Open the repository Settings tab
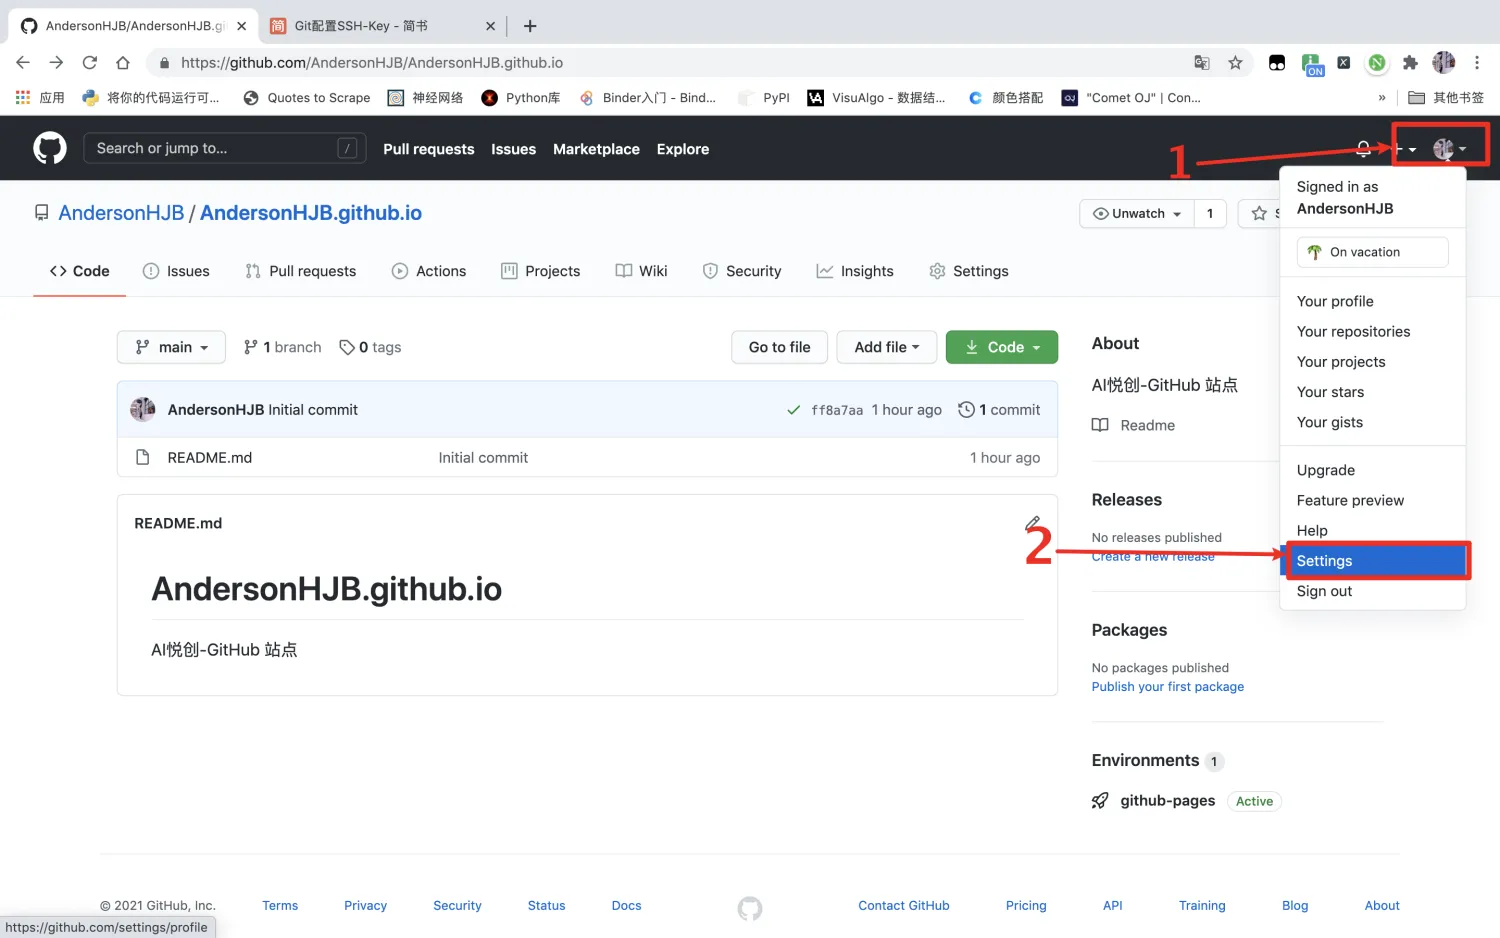This screenshot has height=938, width=1500. (969, 271)
